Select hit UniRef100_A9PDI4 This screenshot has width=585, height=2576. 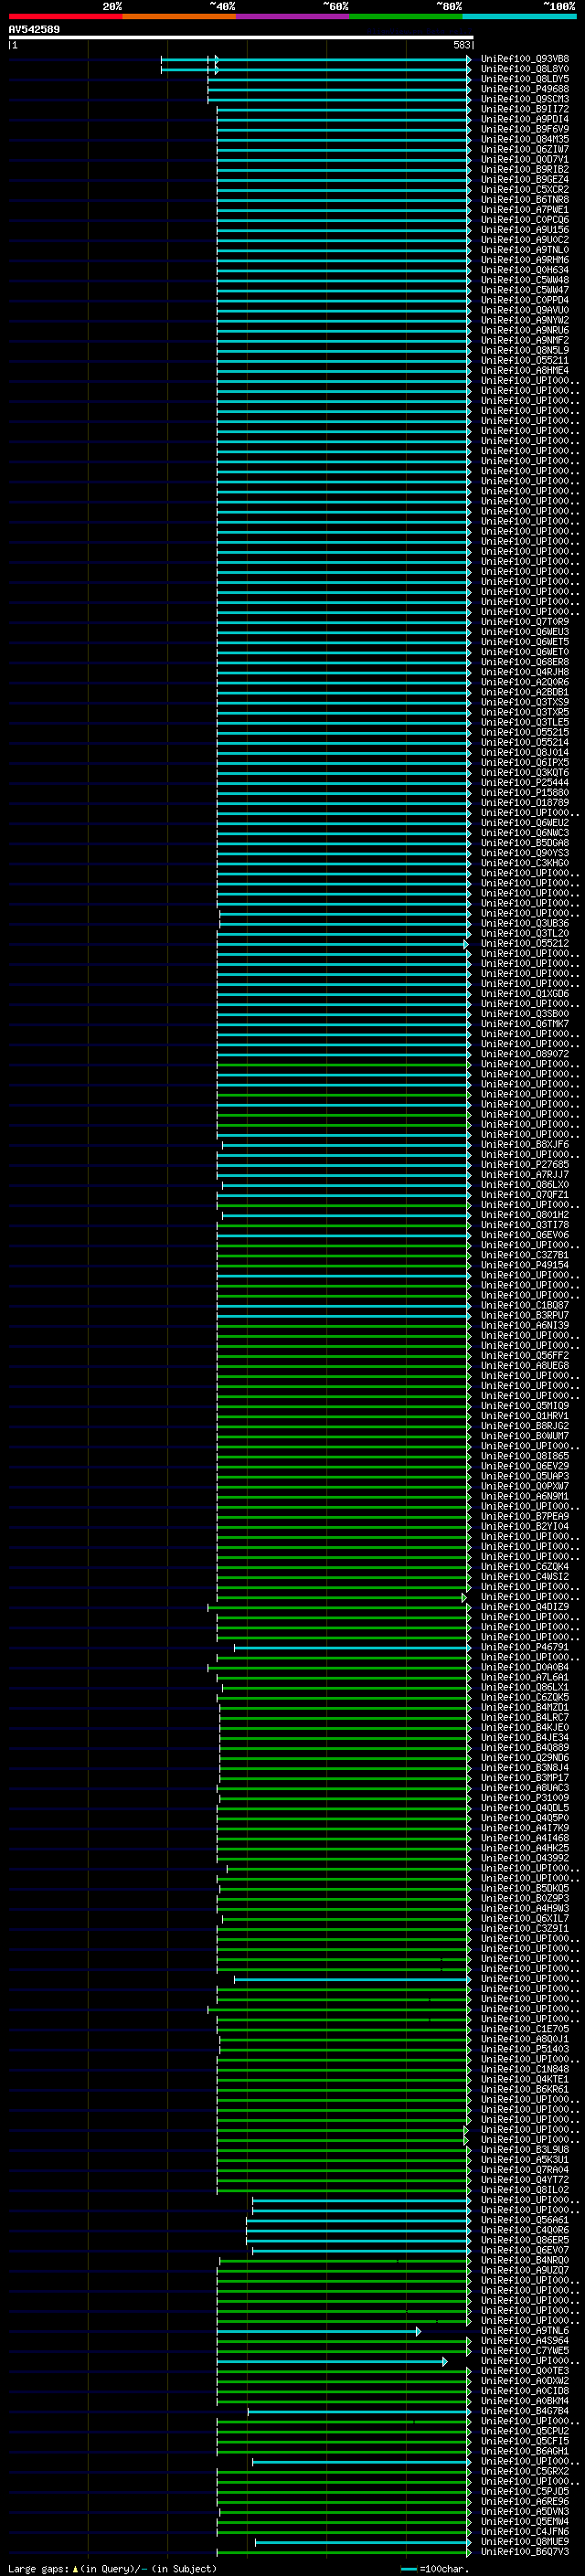pyautogui.click(x=525, y=119)
